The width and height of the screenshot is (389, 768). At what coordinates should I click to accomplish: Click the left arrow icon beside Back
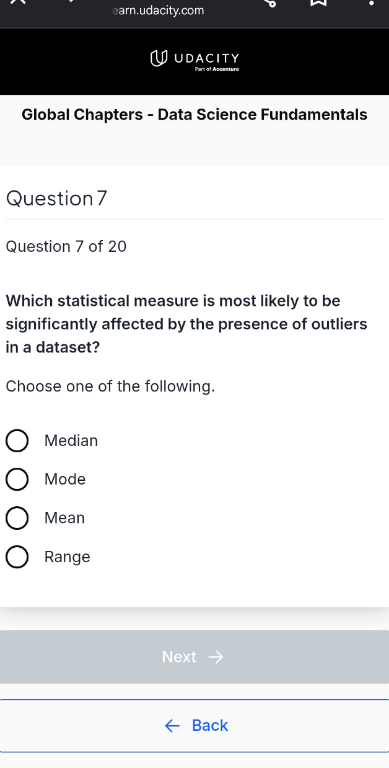(172, 725)
